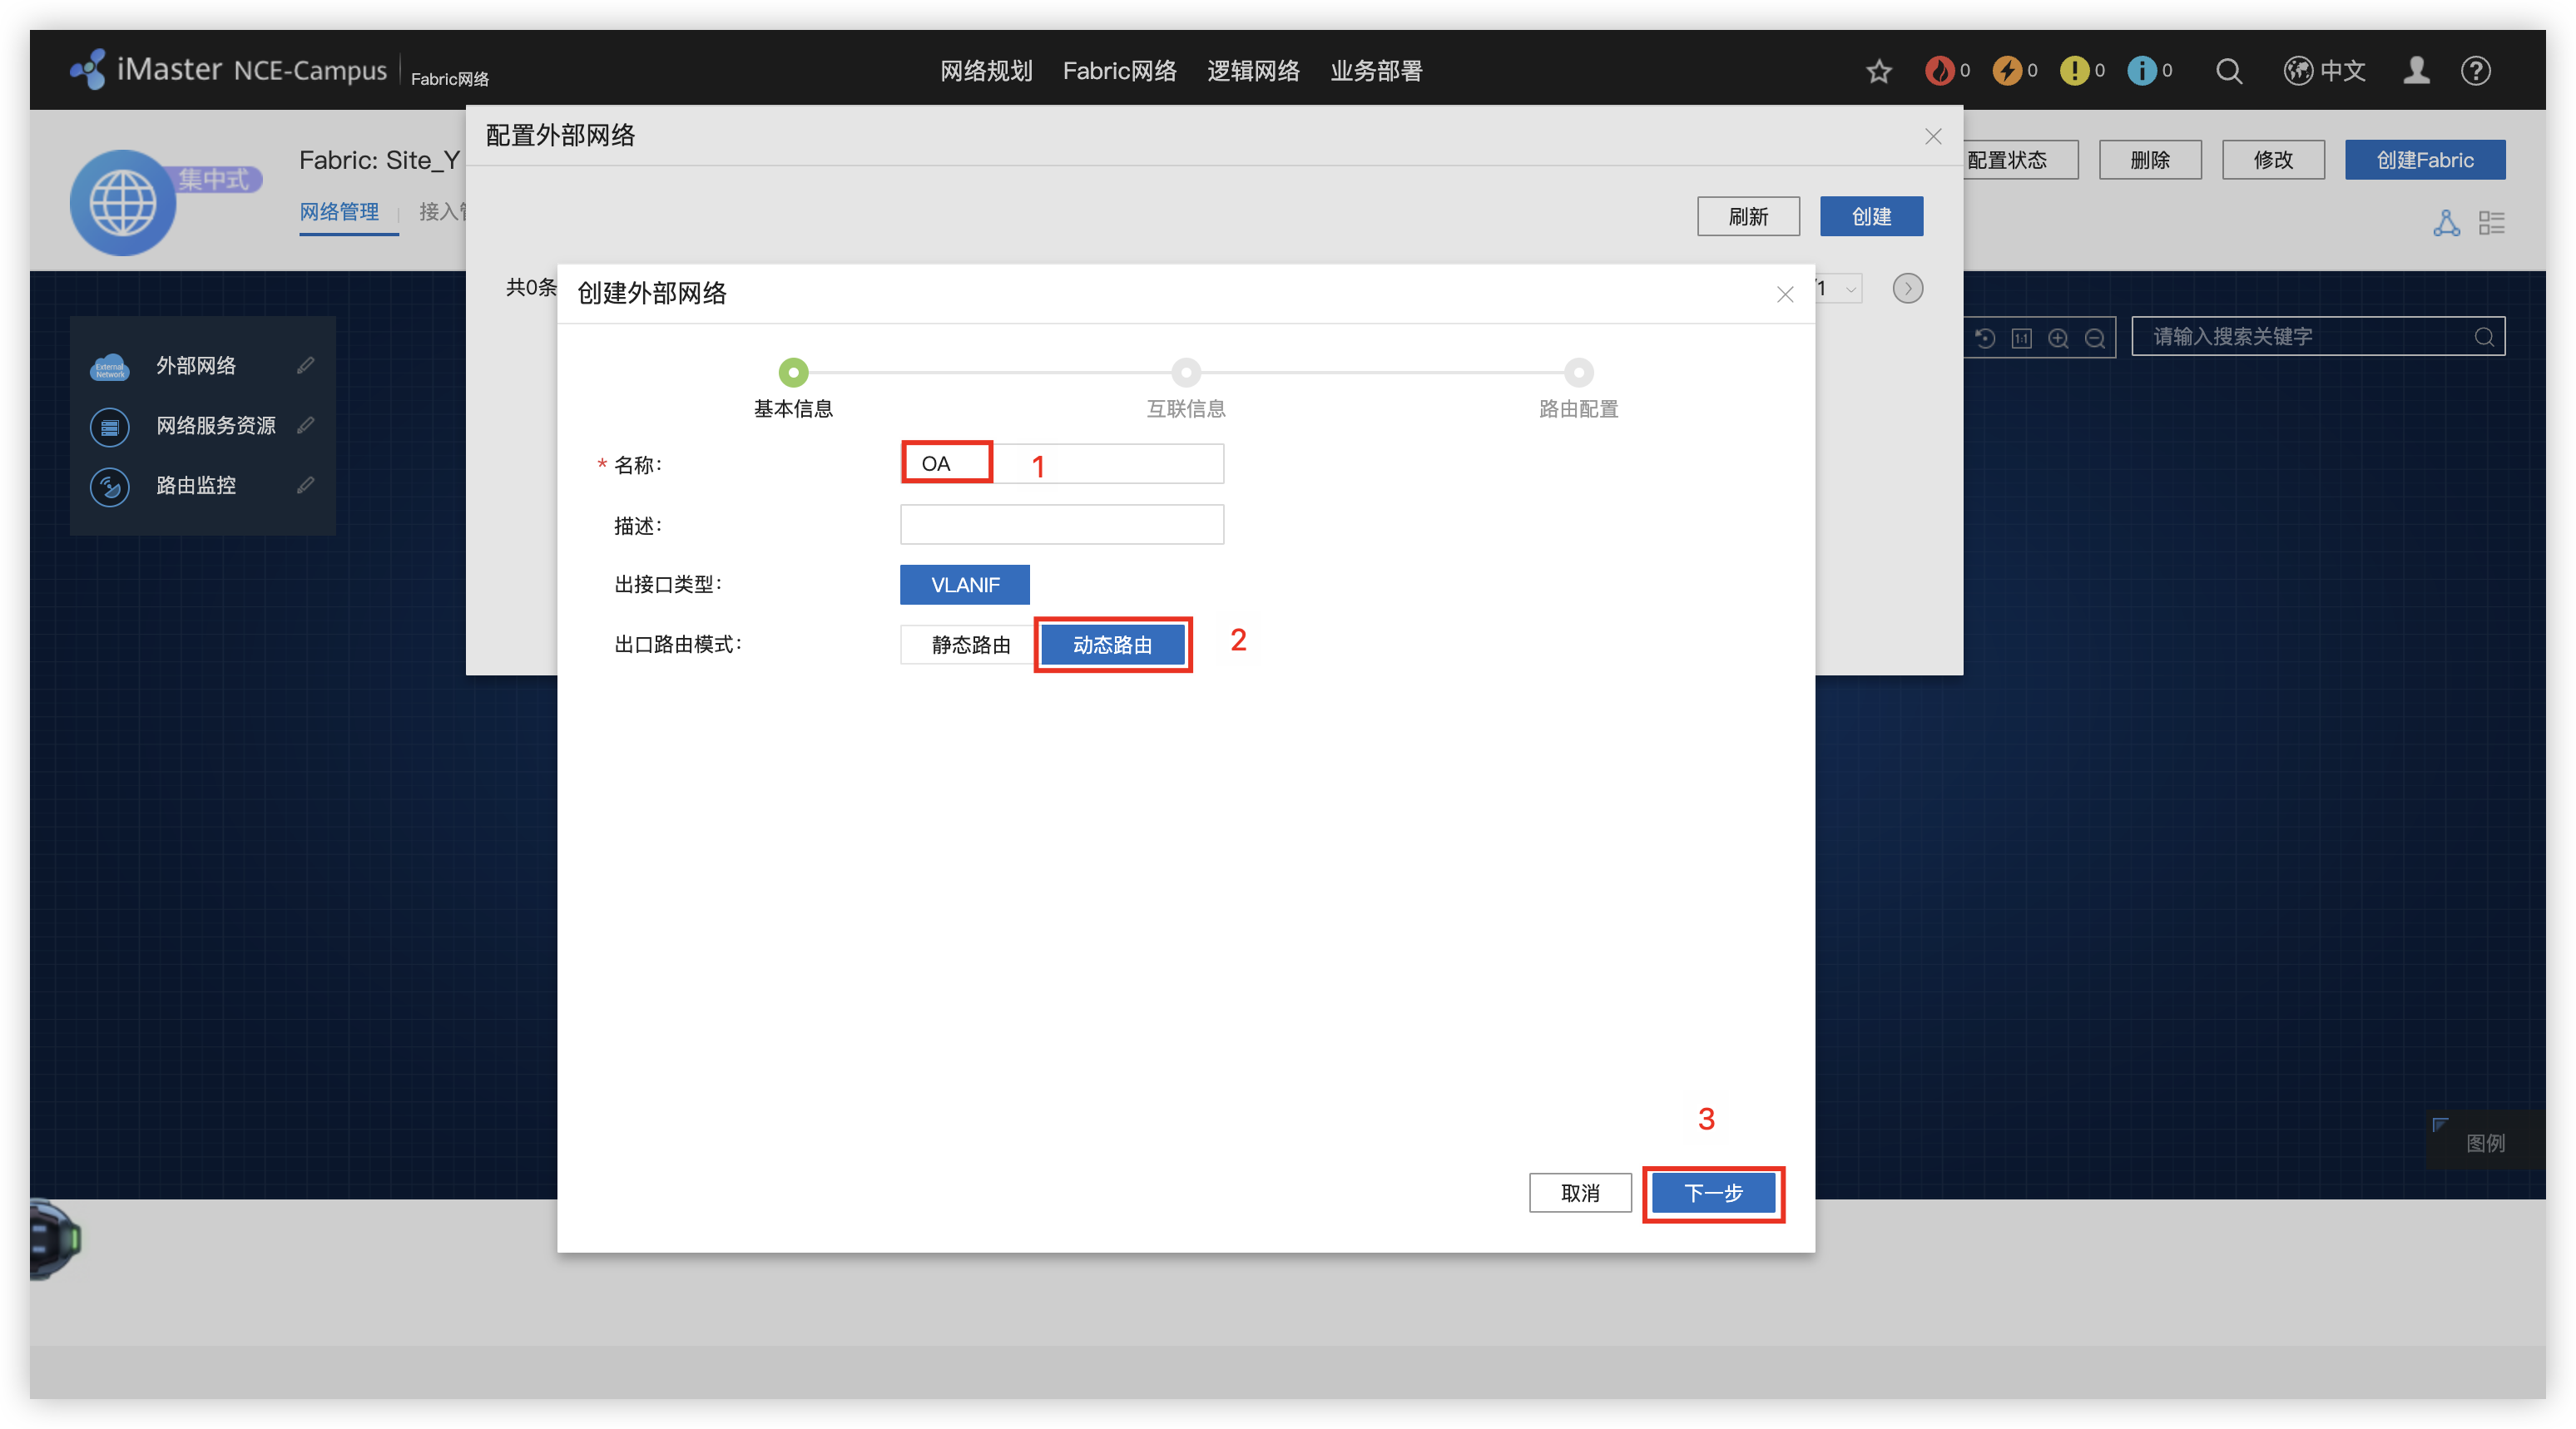2576x1429 pixels.
Task: Click the description input field
Action: tap(1061, 525)
